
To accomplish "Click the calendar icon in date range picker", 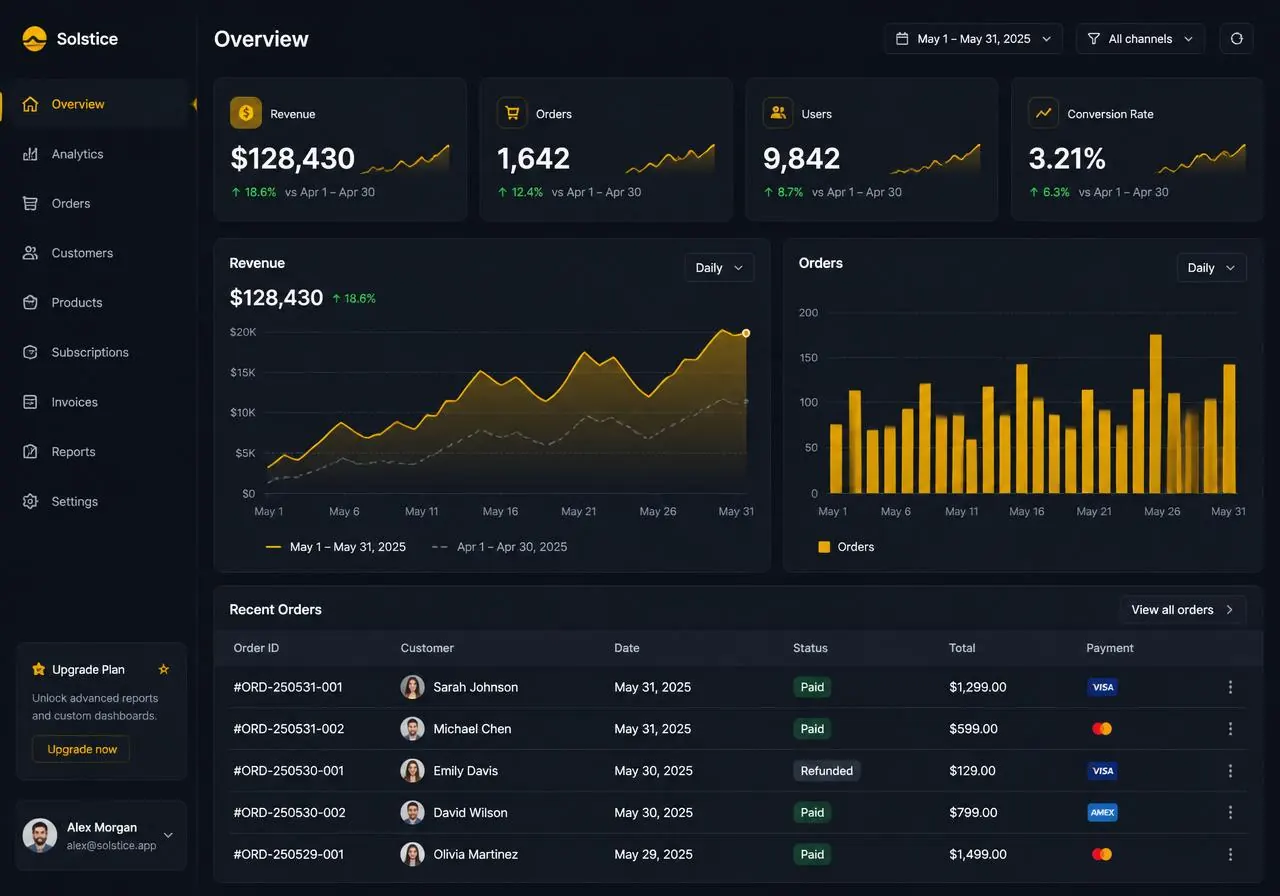I will (x=902, y=39).
